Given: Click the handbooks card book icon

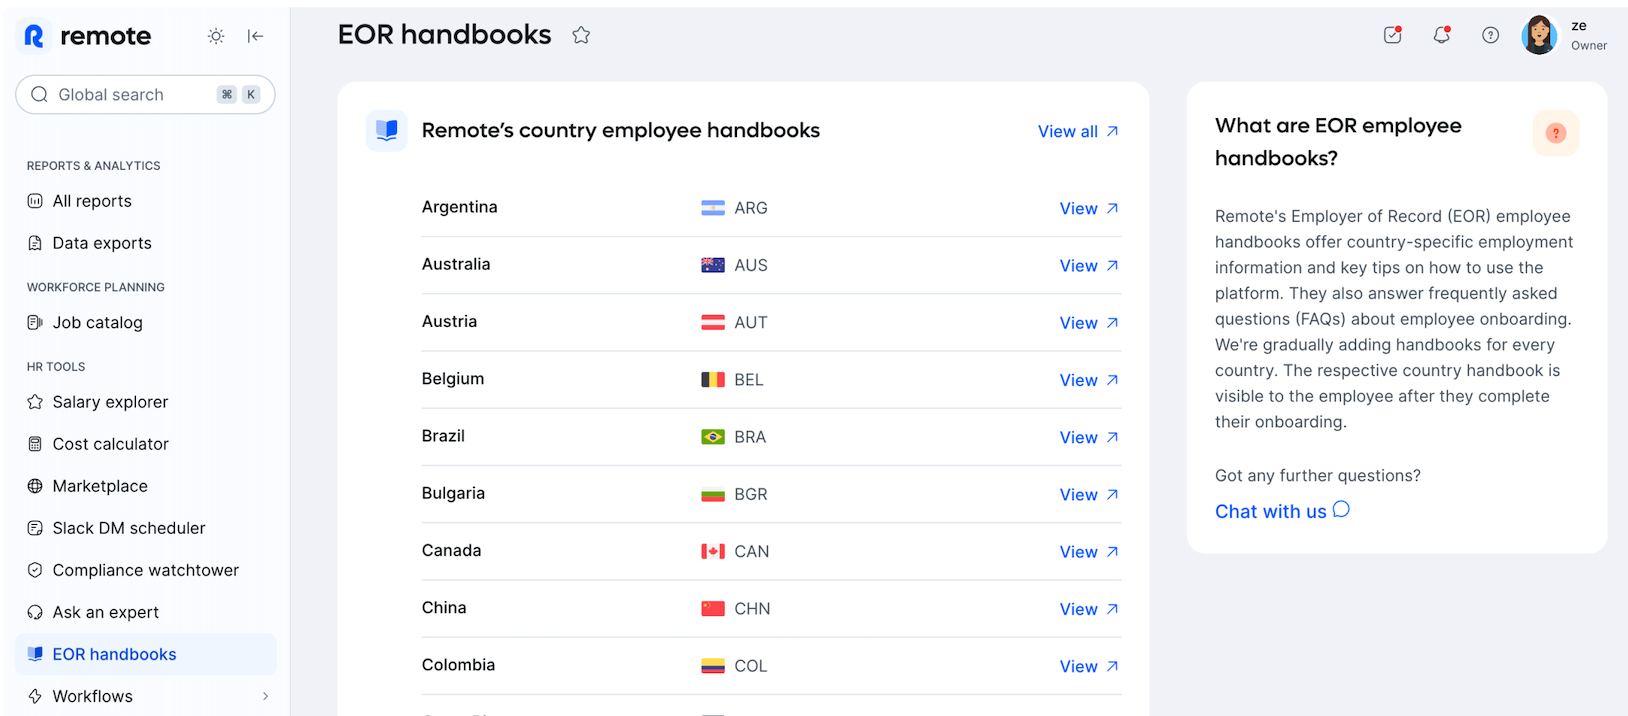Looking at the screenshot, I should [387, 131].
